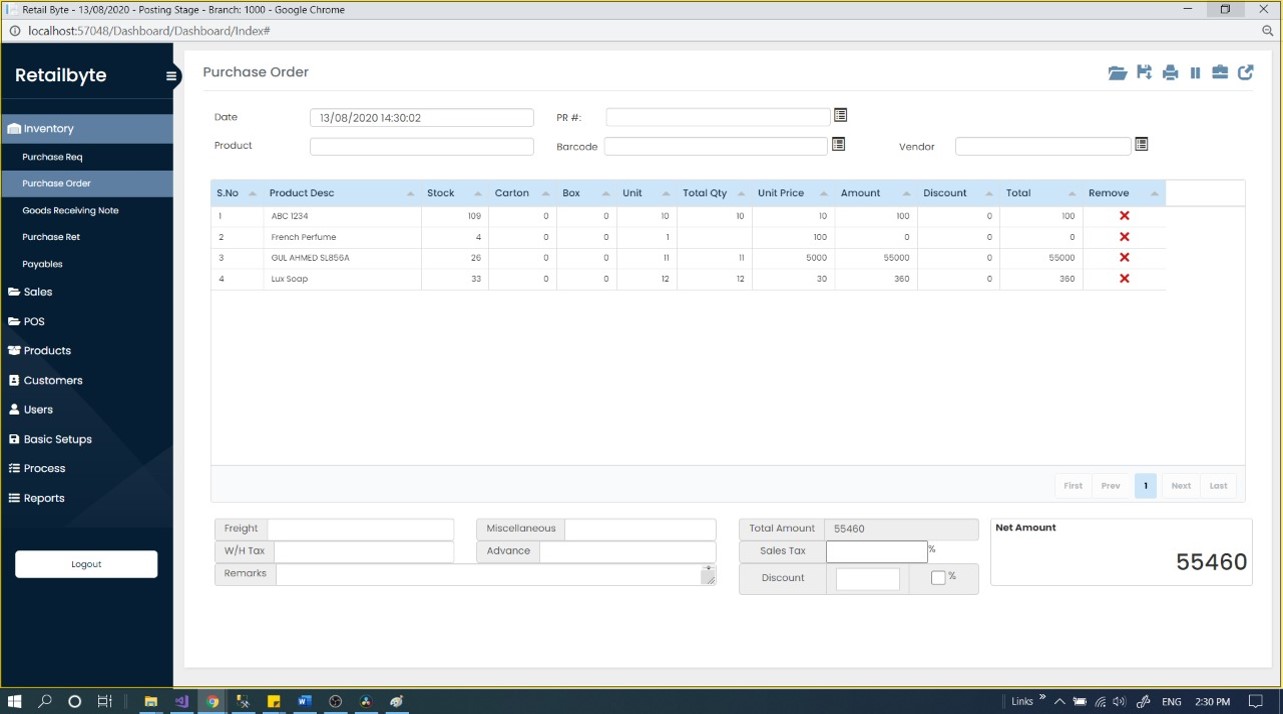Sort table by Amount column
Image resolution: width=1283 pixels, height=714 pixels.
click(x=875, y=193)
